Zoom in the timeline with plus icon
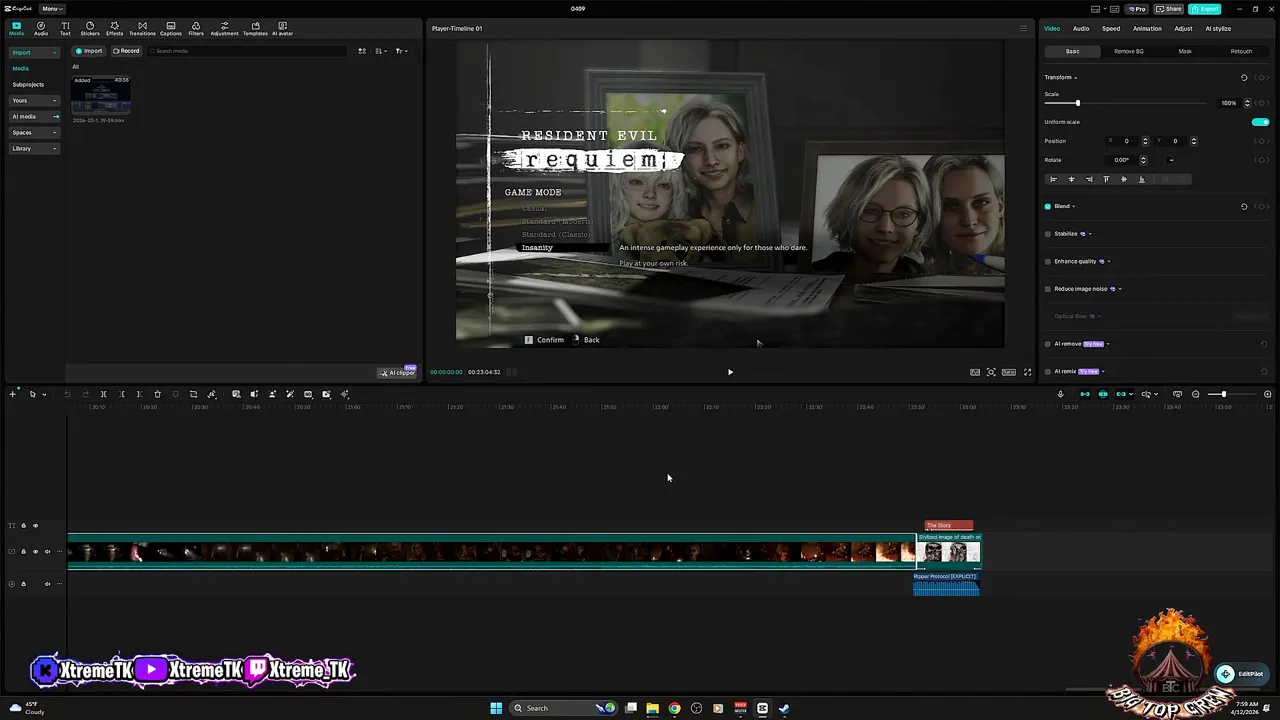Viewport: 1280px width, 720px height. (1268, 394)
